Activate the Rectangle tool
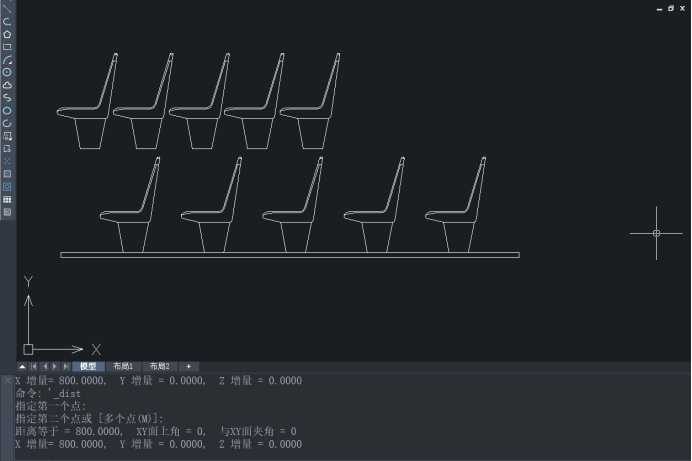The width and height of the screenshot is (692, 461). [7, 47]
